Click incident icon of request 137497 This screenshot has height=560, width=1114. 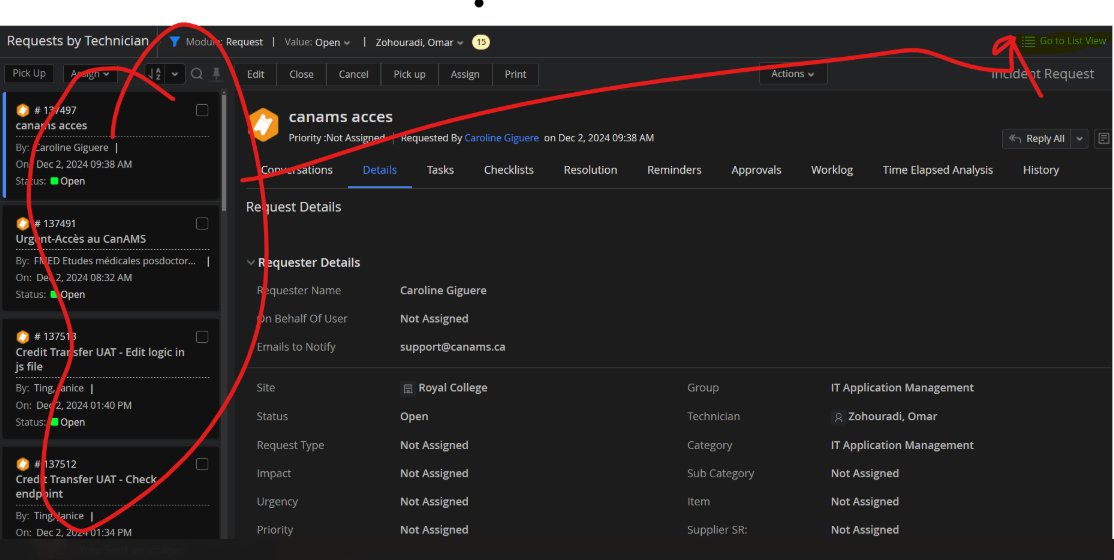tap(23, 110)
